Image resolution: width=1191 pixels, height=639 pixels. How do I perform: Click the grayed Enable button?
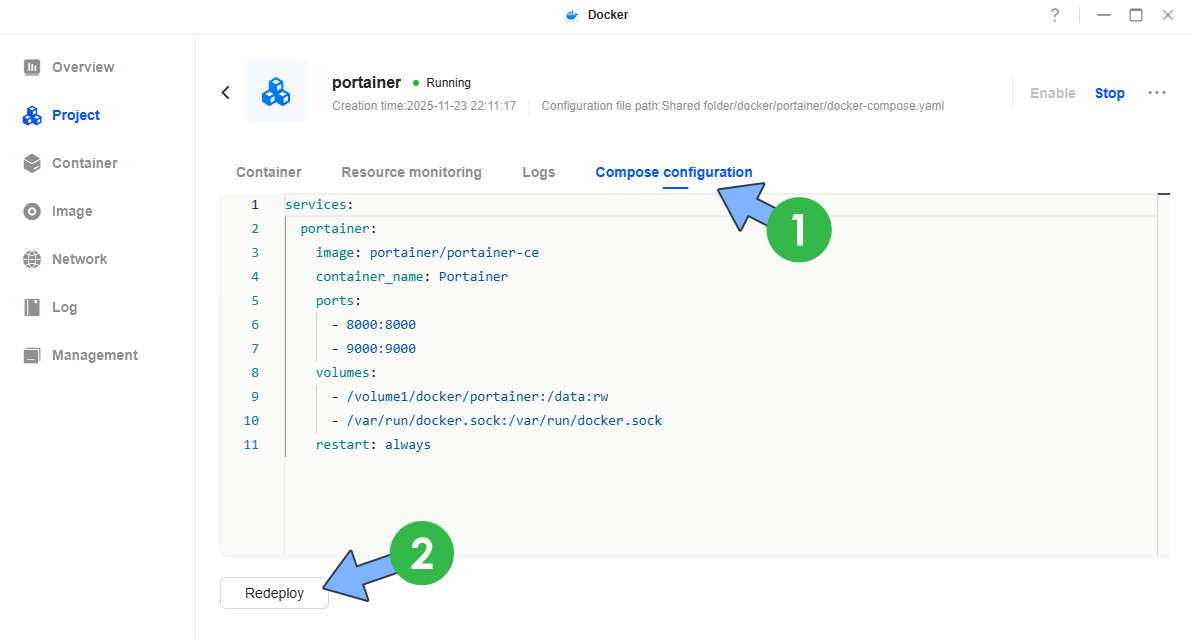[x=1052, y=93]
